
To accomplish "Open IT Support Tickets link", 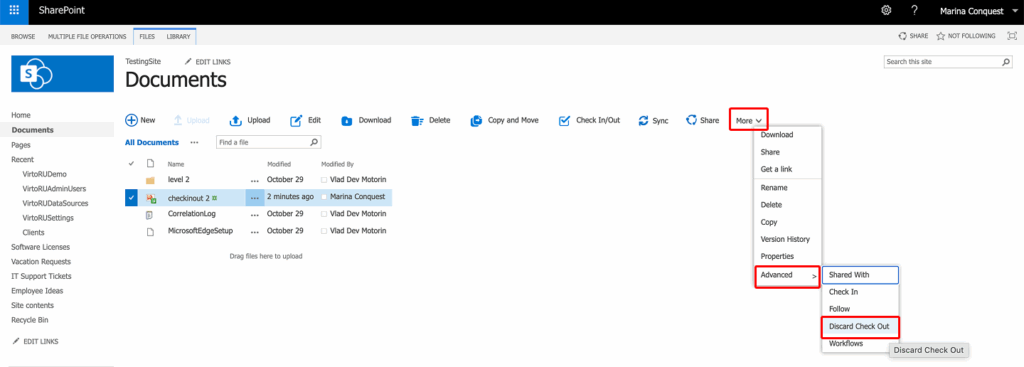I will pyautogui.click(x=41, y=276).
